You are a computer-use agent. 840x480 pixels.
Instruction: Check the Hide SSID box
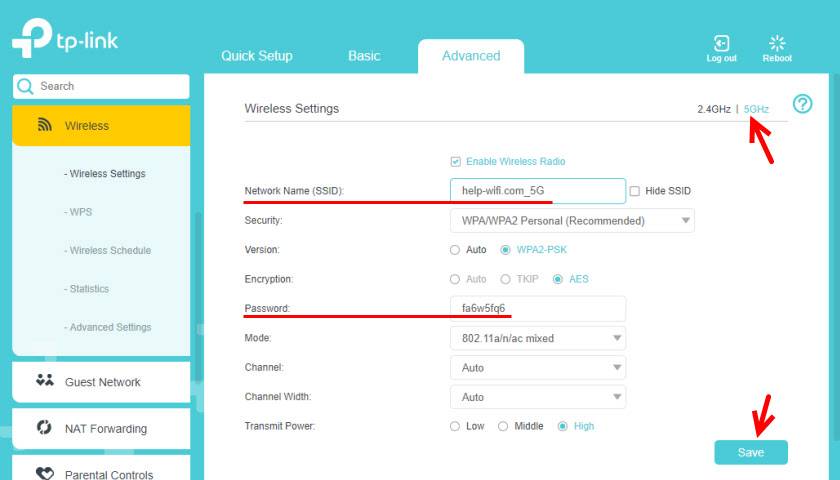(x=635, y=191)
